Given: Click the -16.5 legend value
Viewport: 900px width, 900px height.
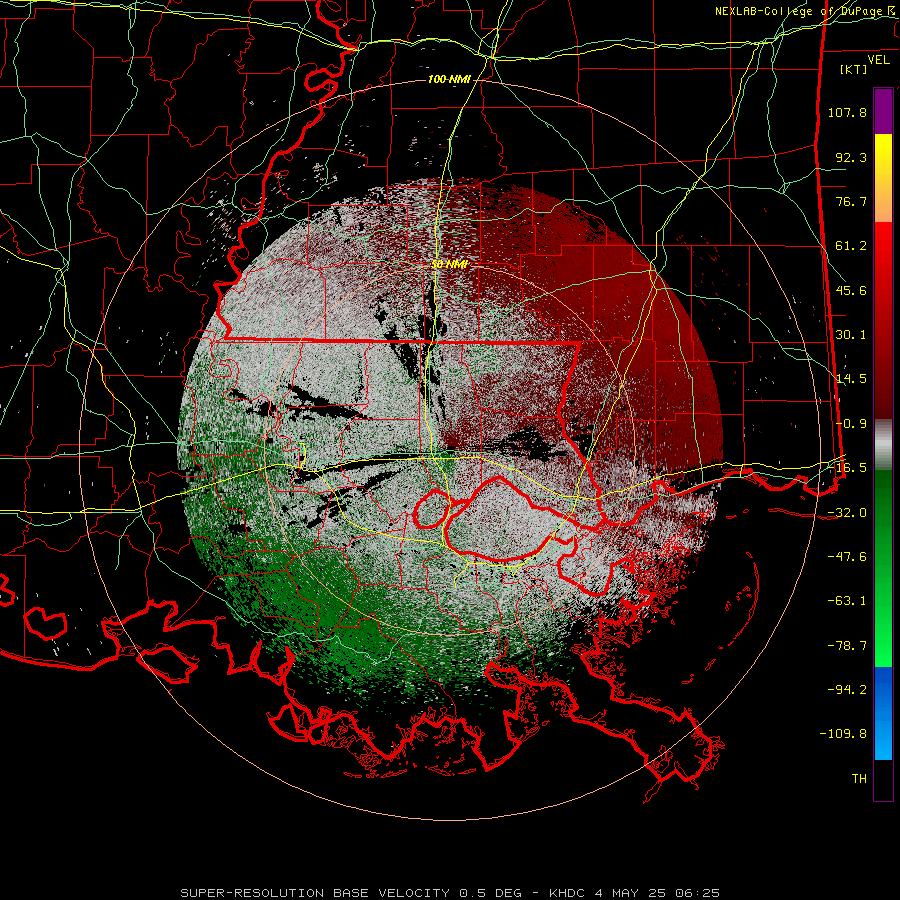Looking at the screenshot, I should click(847, 468).
